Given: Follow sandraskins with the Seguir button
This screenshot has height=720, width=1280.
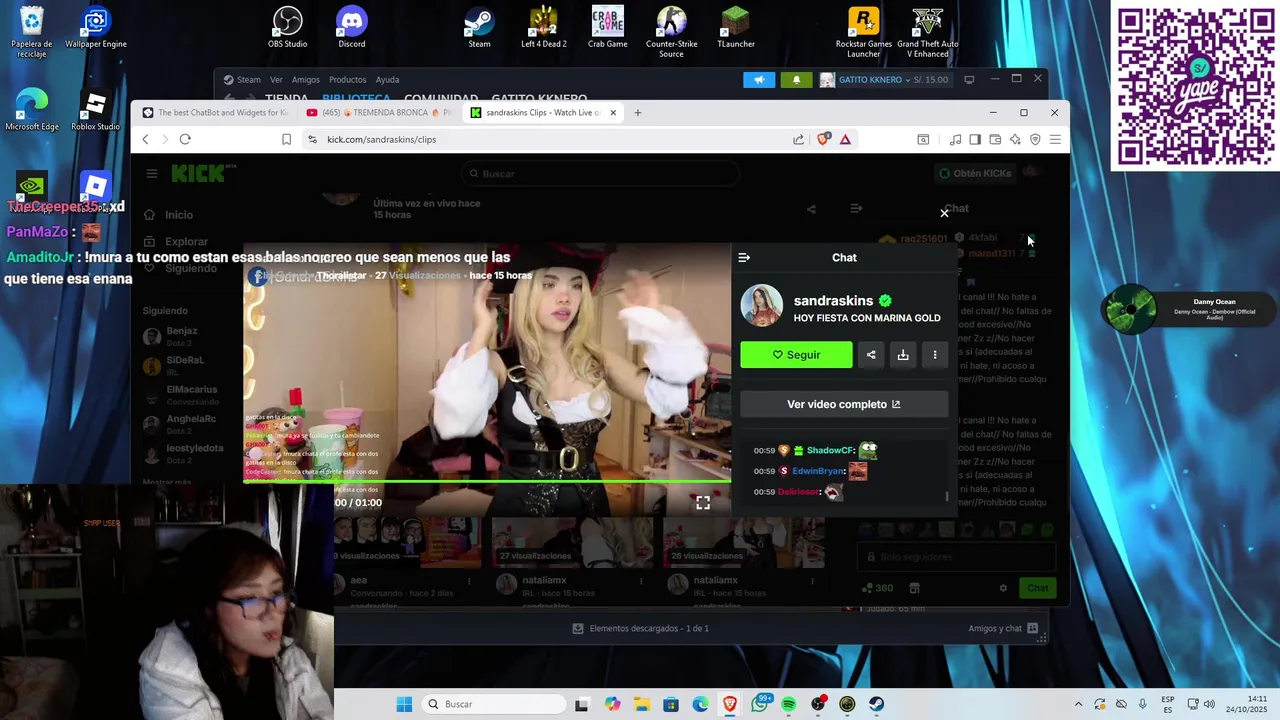Looking at the screenshot, I should pos(796,355).
